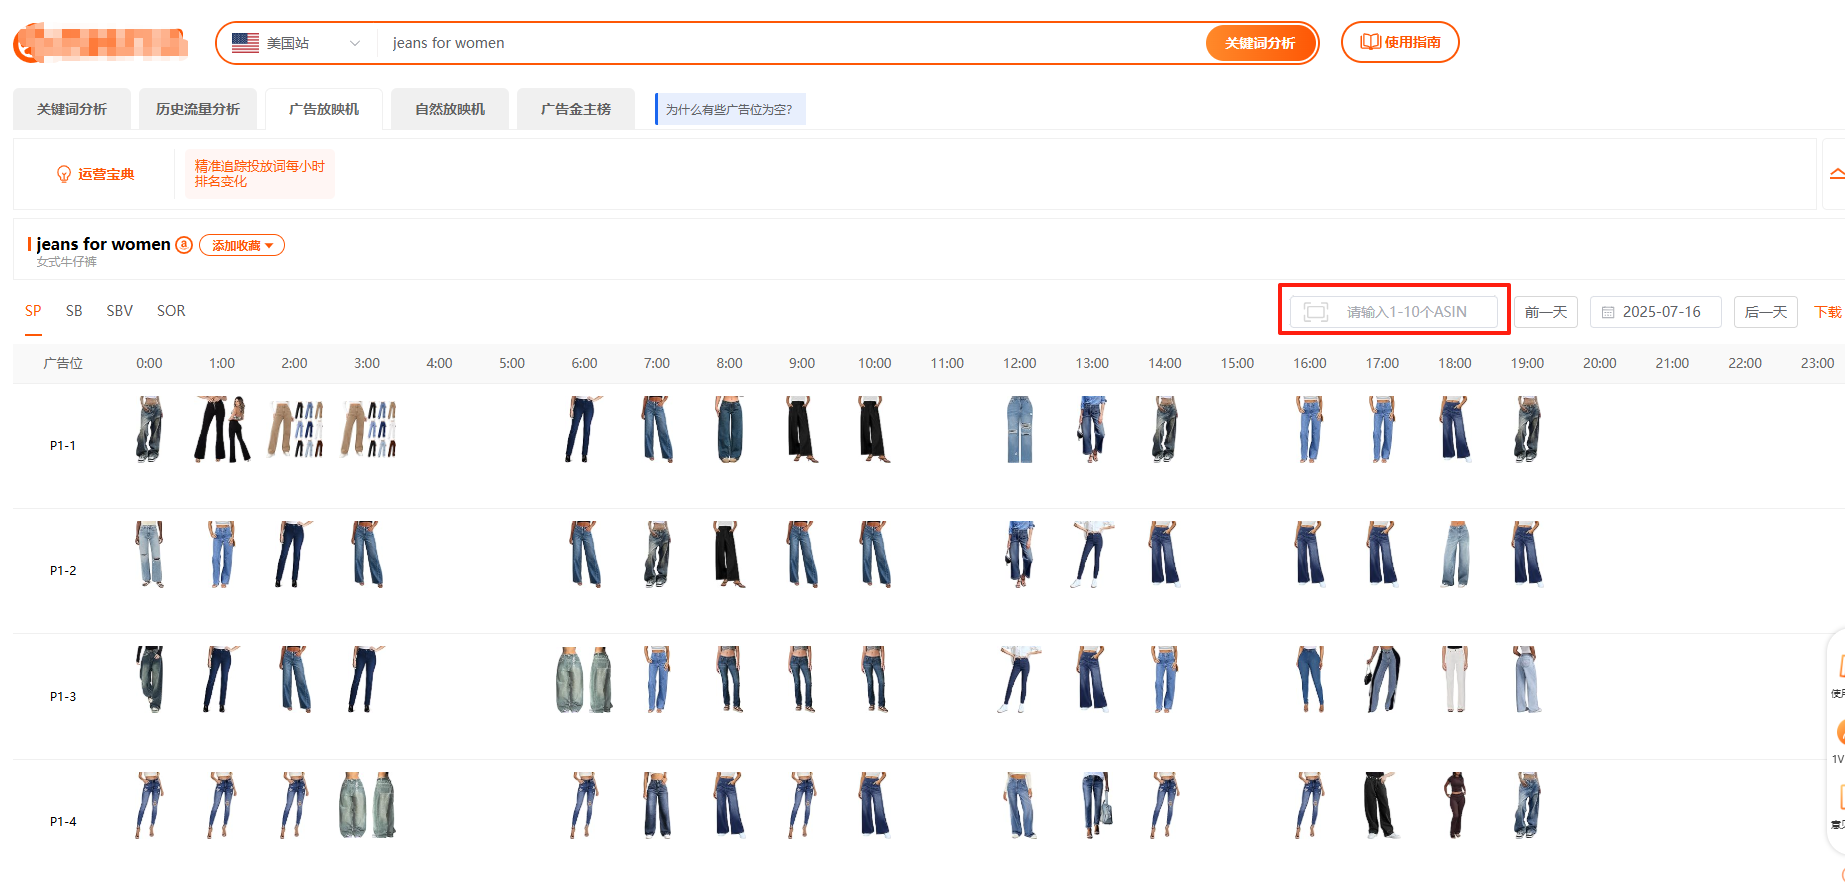Click the keyword search field with 'jeans for women'
Screen dimensions: 1845x883
click(x=790, y=43)
